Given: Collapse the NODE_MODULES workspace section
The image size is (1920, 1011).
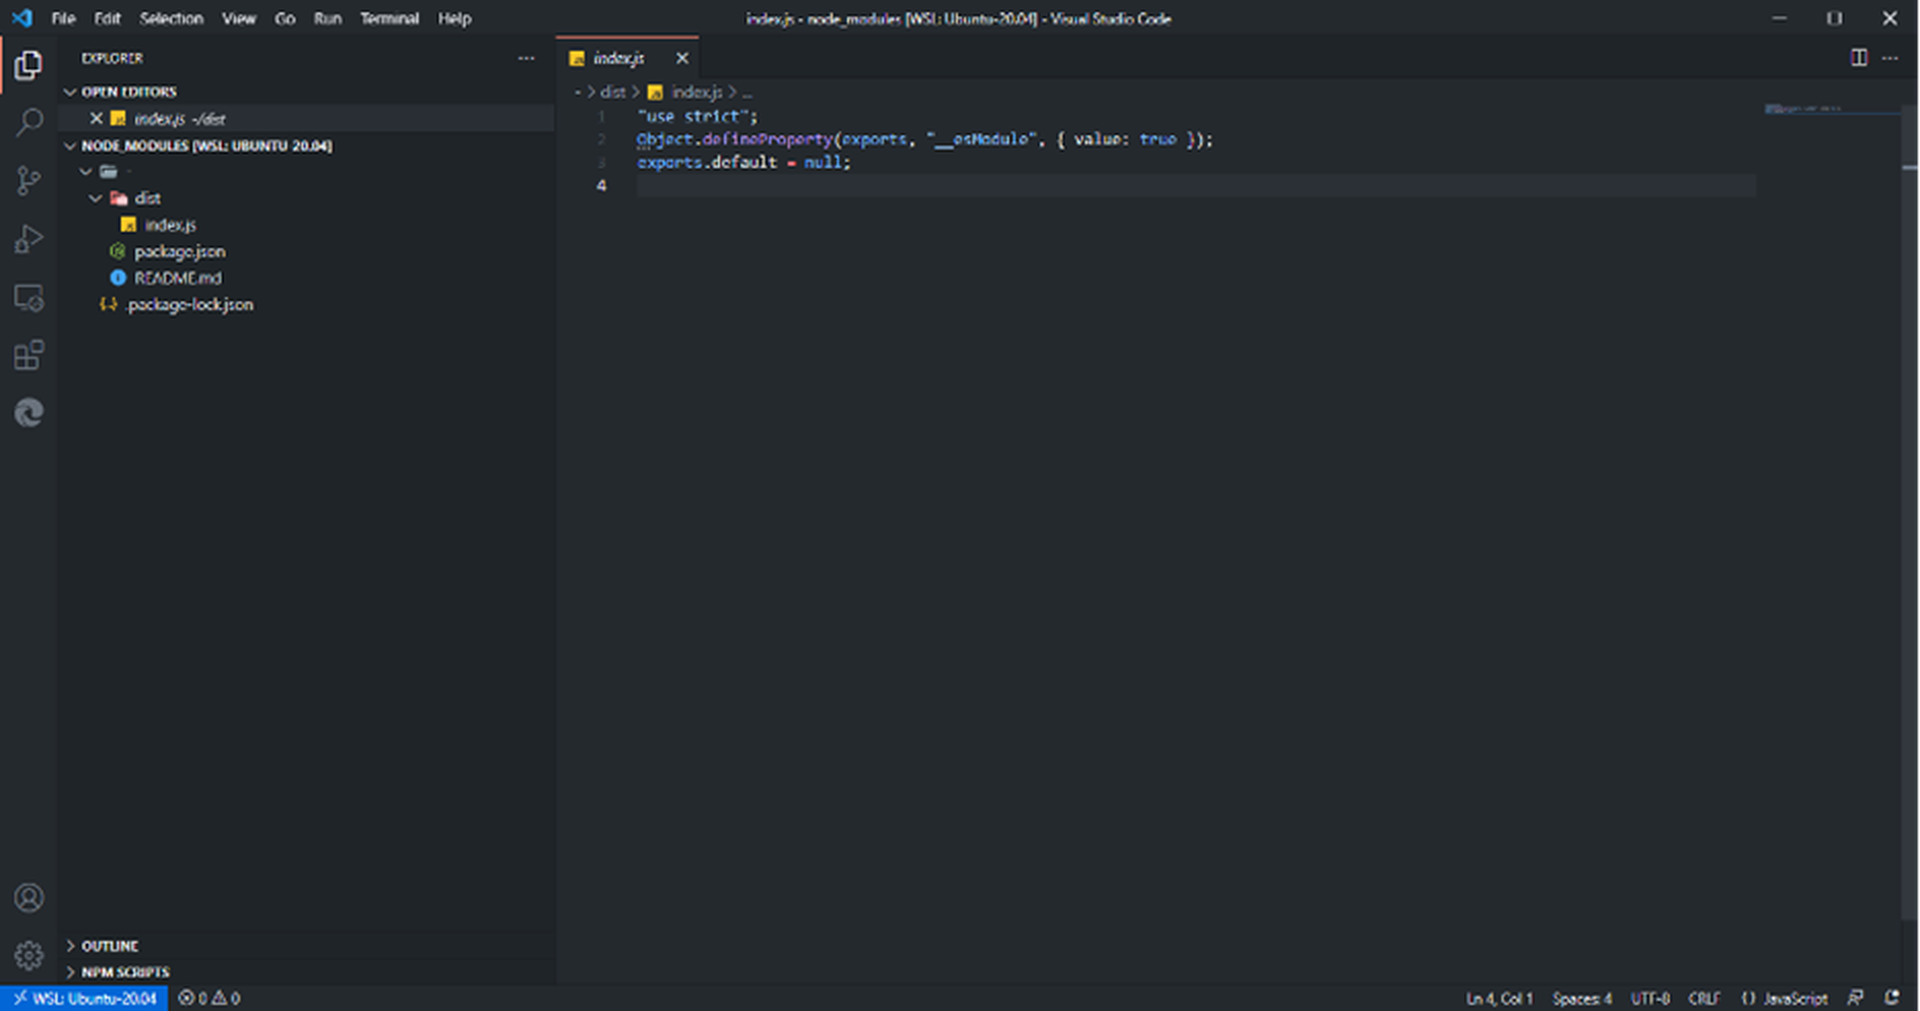Looking at the screenshot, I should click(x=70, y=145).
